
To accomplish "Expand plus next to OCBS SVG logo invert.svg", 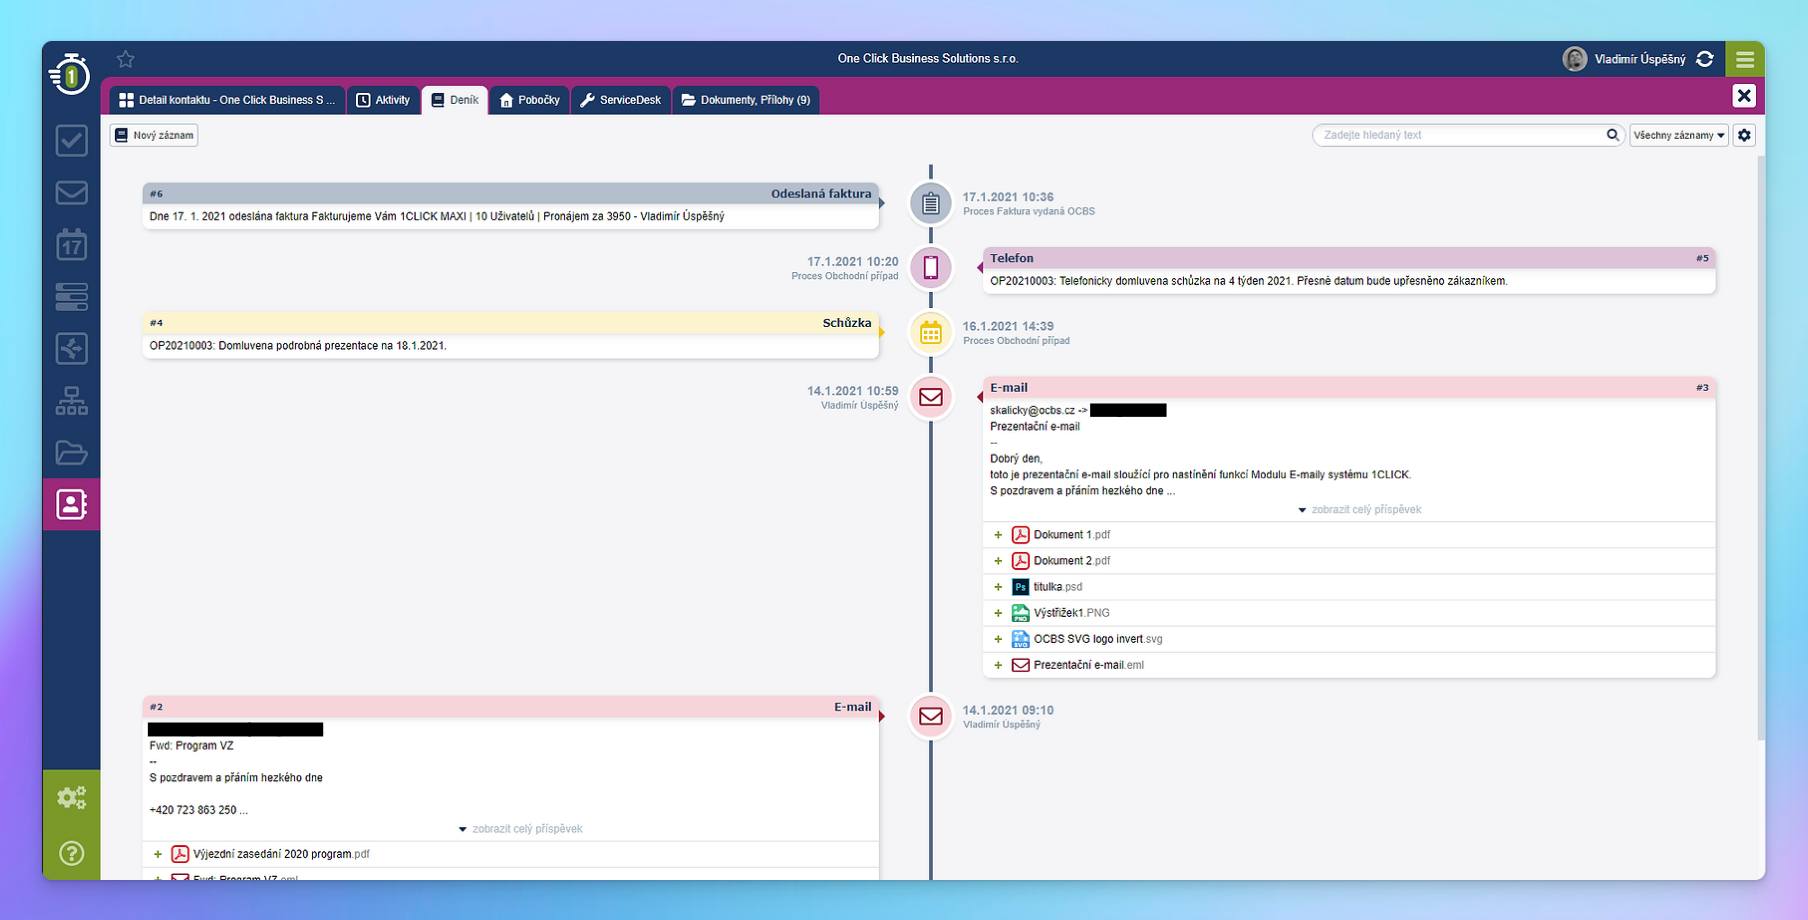I will [998, 639].
